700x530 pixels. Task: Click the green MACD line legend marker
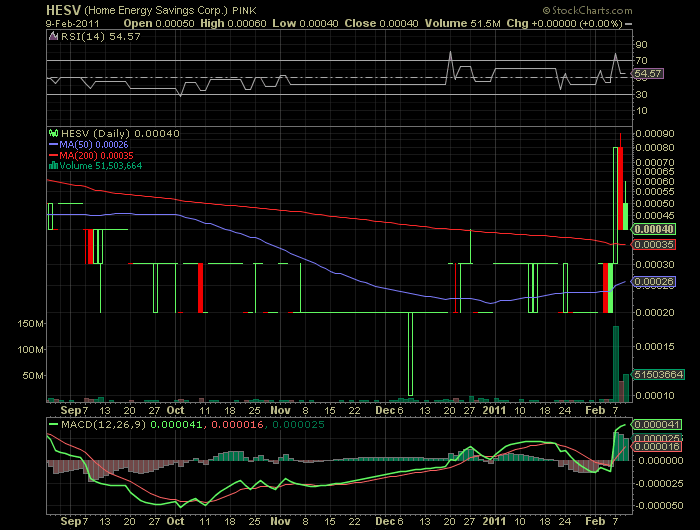(54, 424)
